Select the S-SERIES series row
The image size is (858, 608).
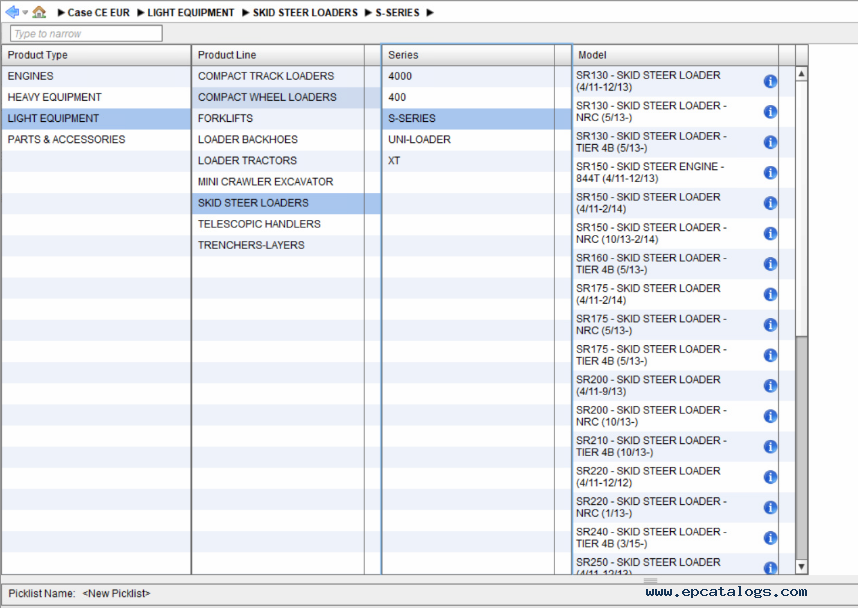(x=476, y=119)
